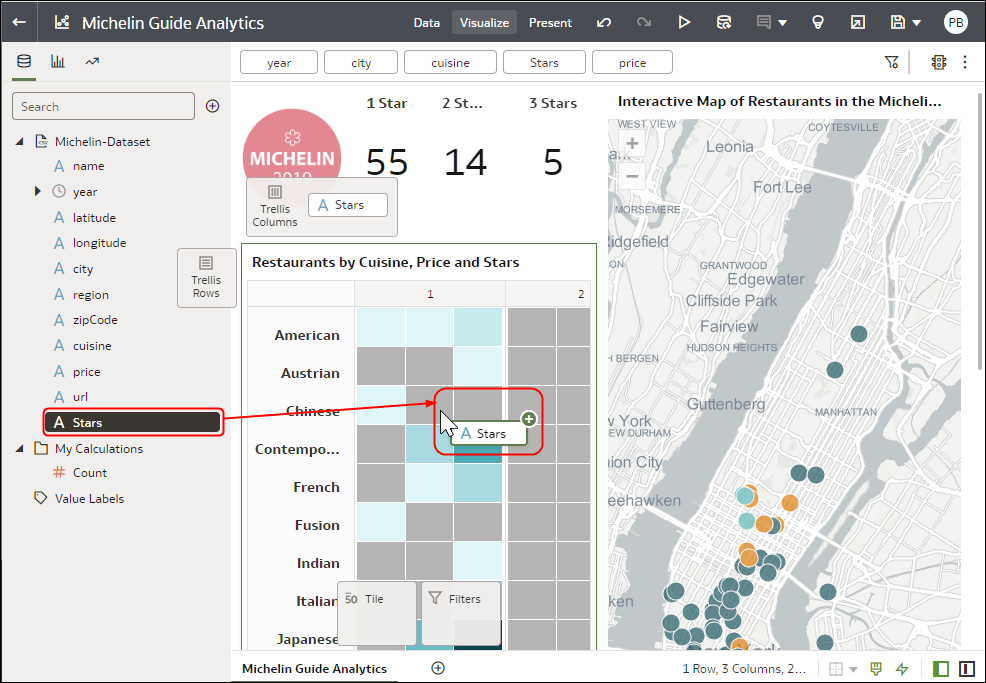Click the back arrow icon
Screen dimensions: 986x683
[x=19, y=22]
